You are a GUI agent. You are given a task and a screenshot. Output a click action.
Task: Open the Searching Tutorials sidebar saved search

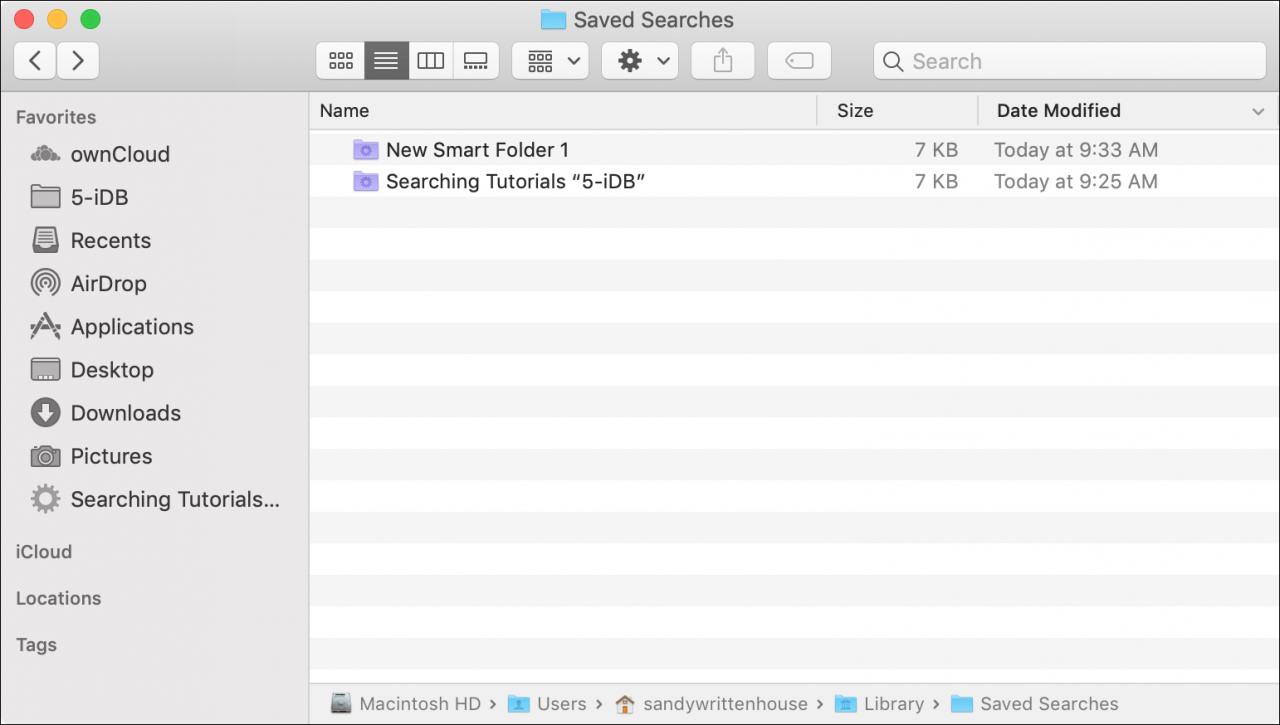(x=174, y=499)
